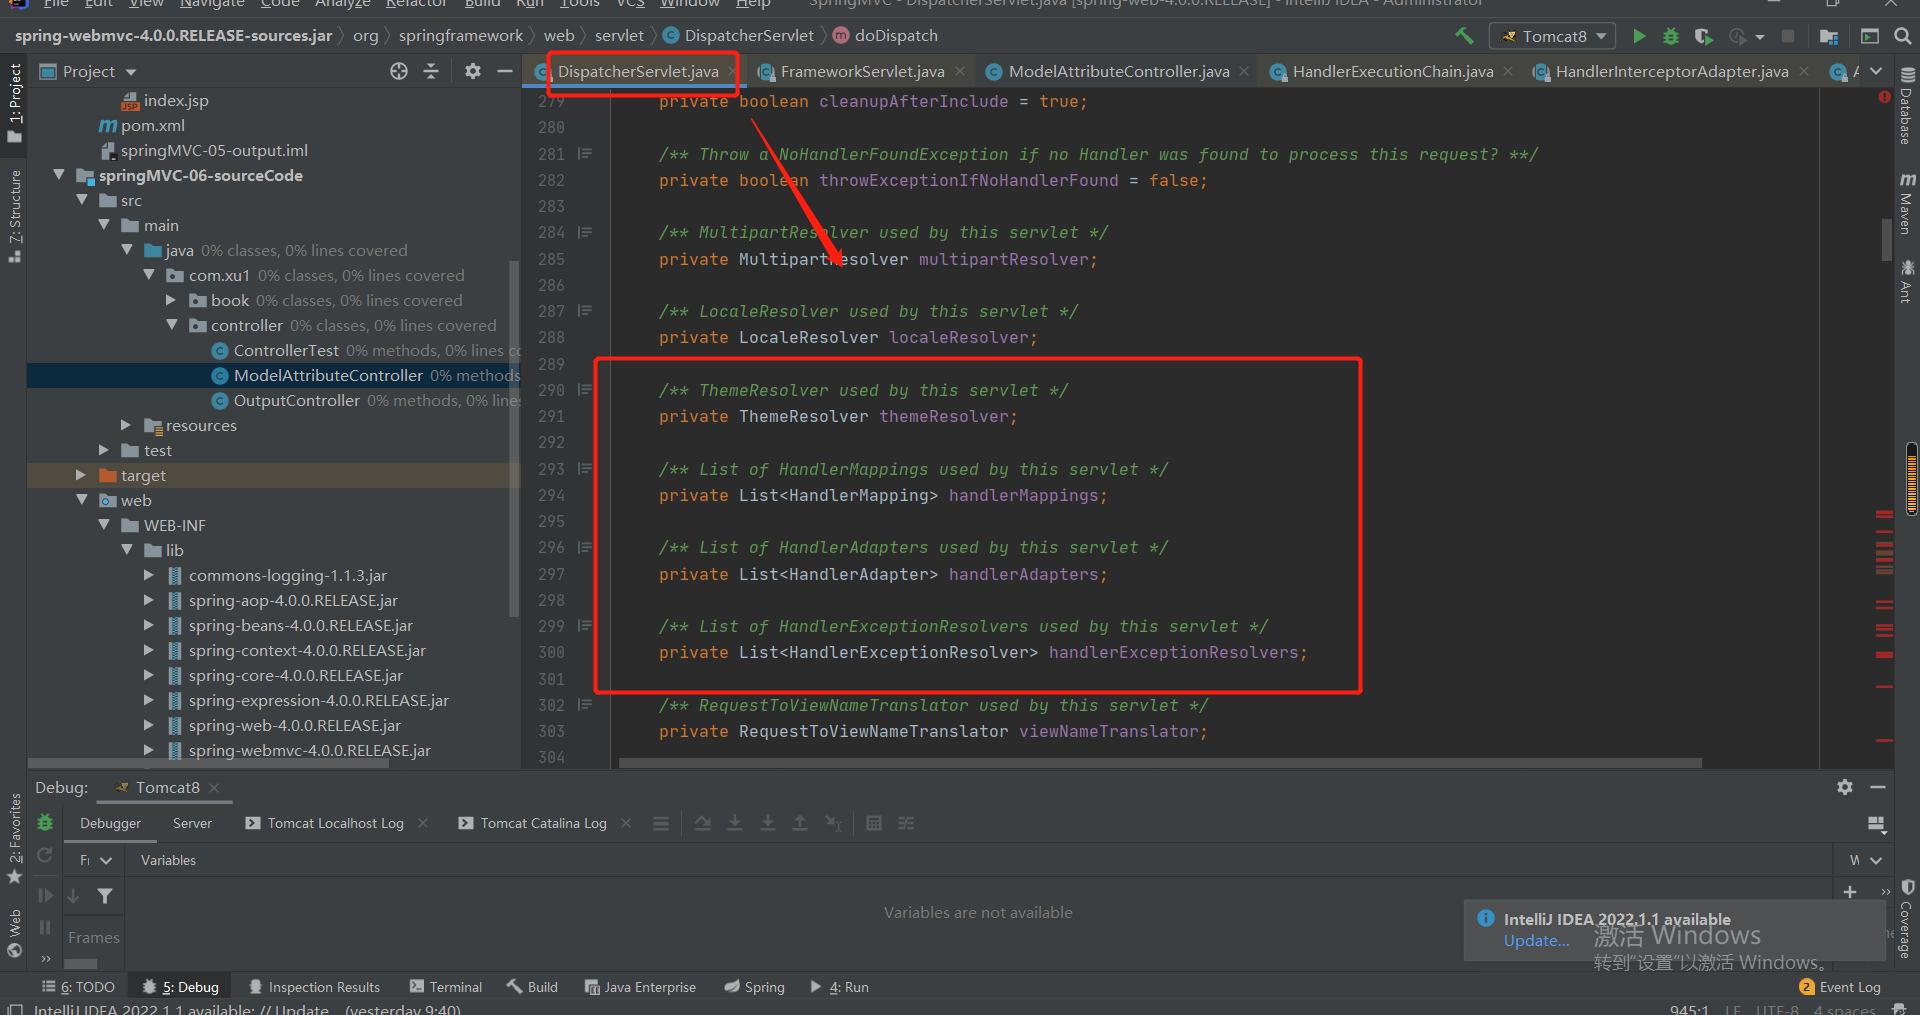This screenshot has width=1920, height=1015.
Task: Click the editor horizontal scrollbar
Action: 1160,763
